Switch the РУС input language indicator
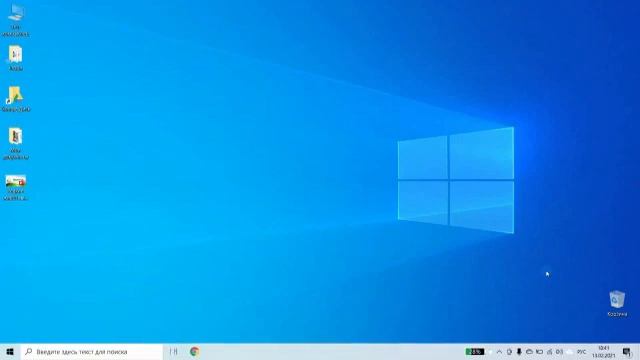 [582, 351]
